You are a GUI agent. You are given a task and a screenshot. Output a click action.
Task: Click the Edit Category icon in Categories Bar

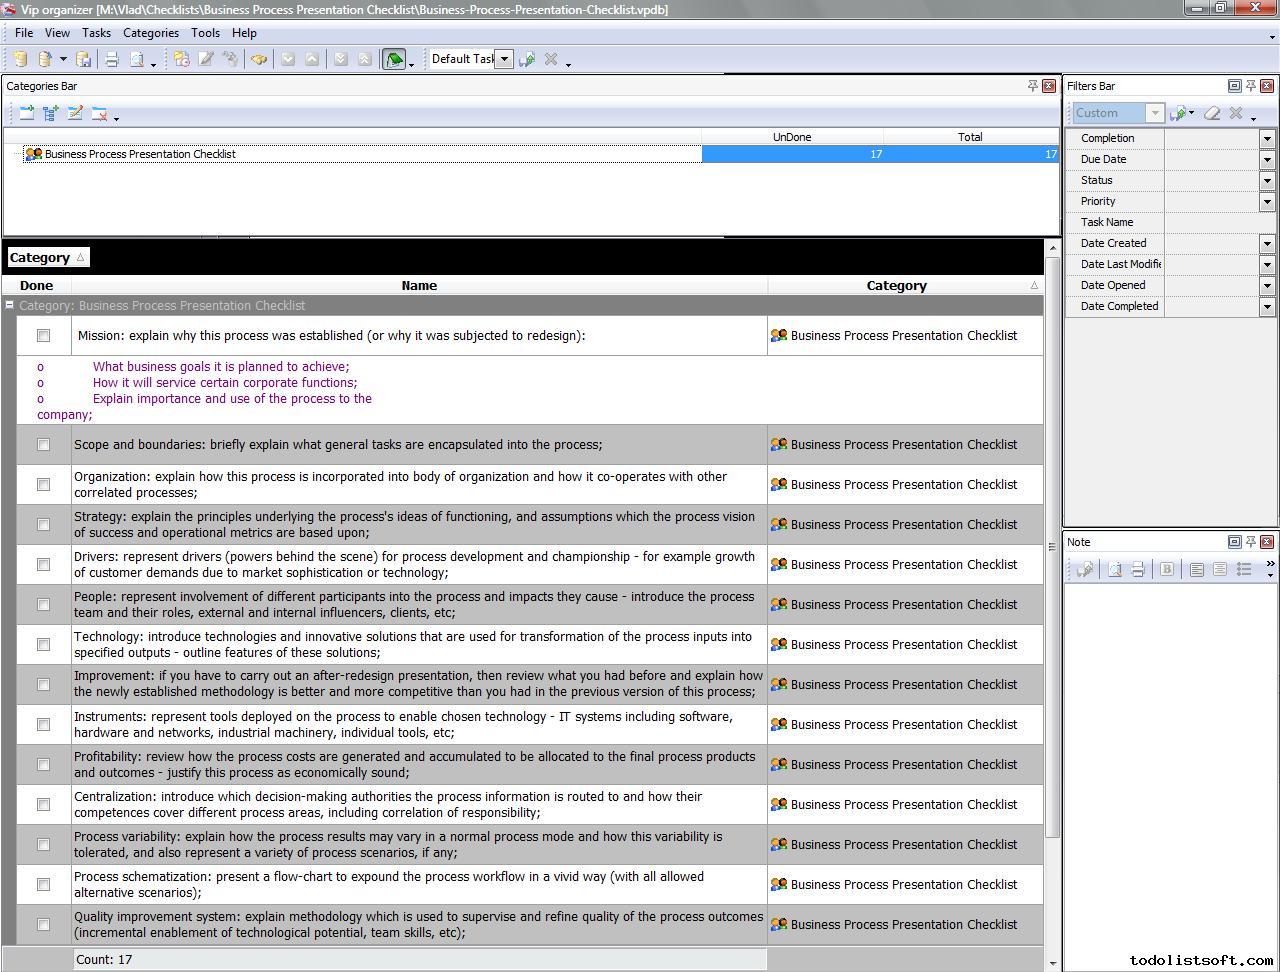pyautogui.click(x=75, y=114)
